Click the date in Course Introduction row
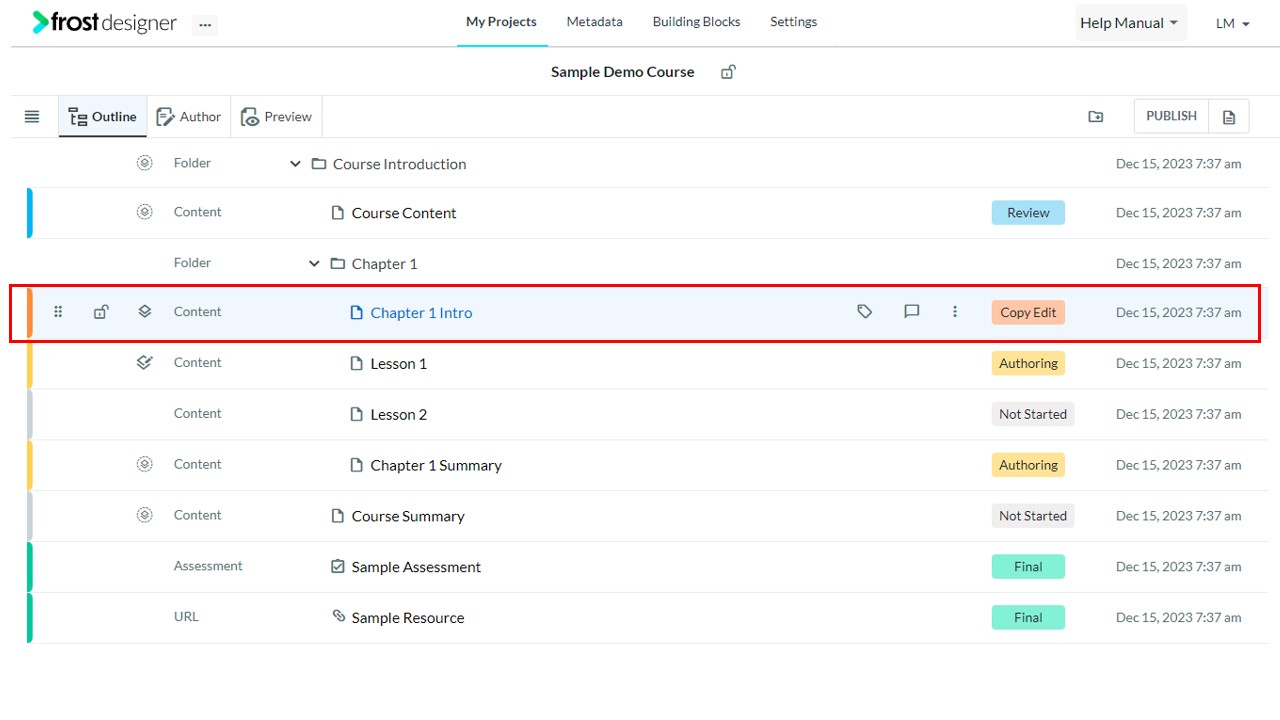This screenshot has height=720, width=1280. point(1179,164)
